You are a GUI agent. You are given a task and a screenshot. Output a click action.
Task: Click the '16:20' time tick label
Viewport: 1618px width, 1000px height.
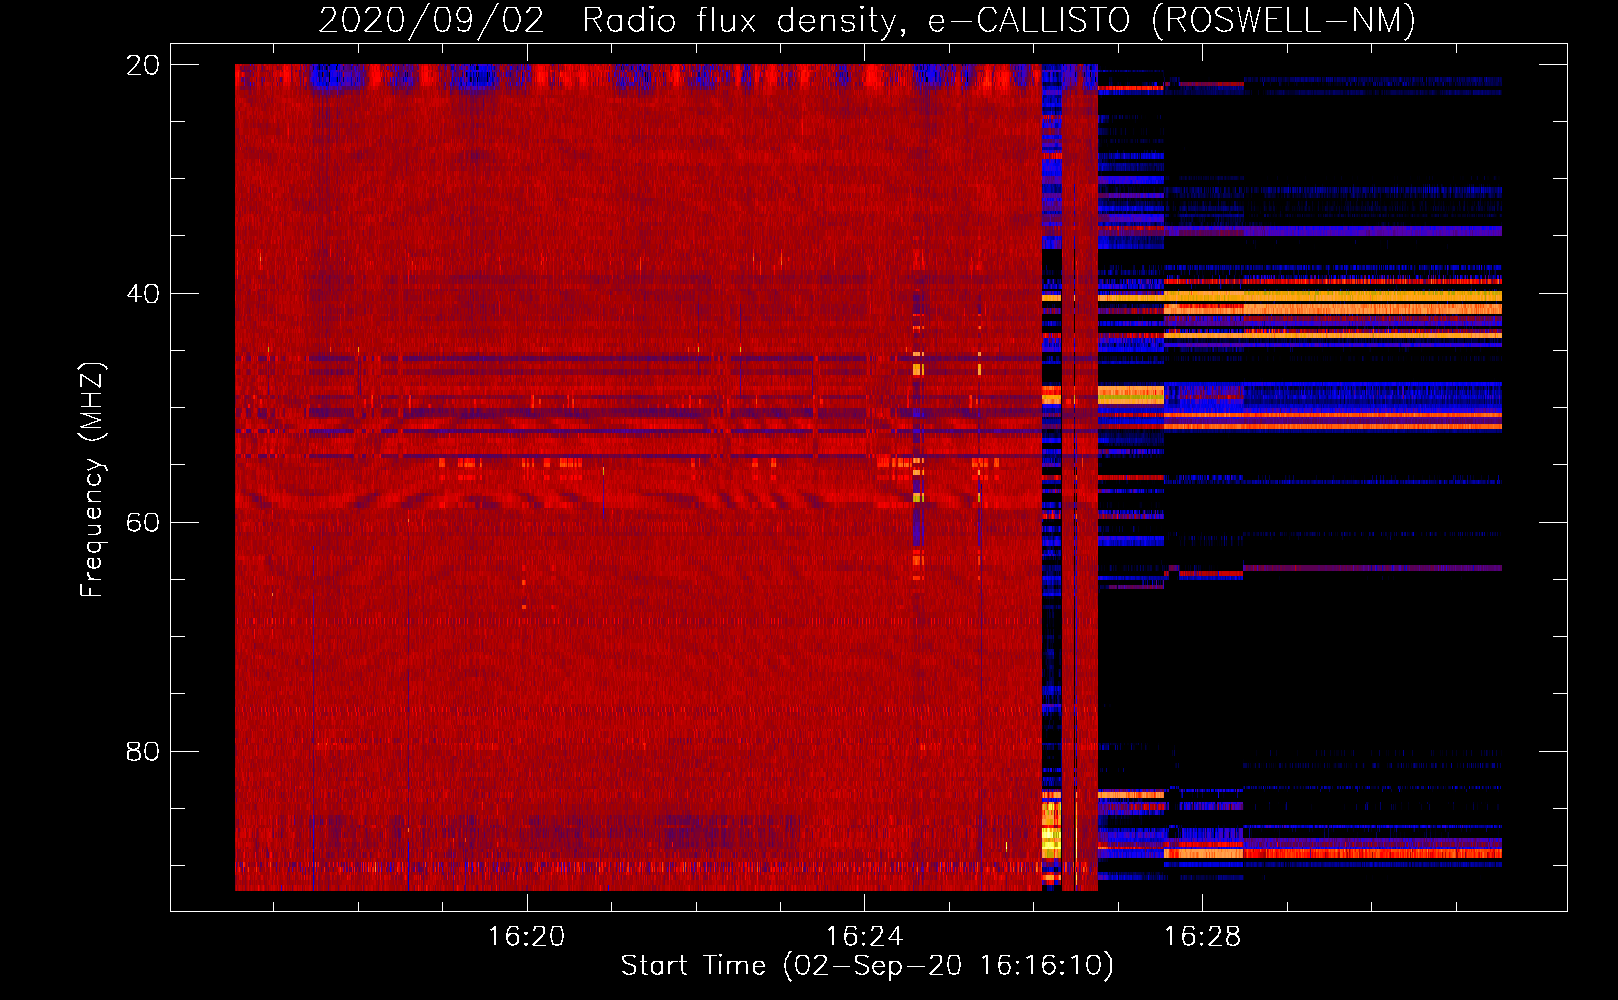tap(526, 937)
